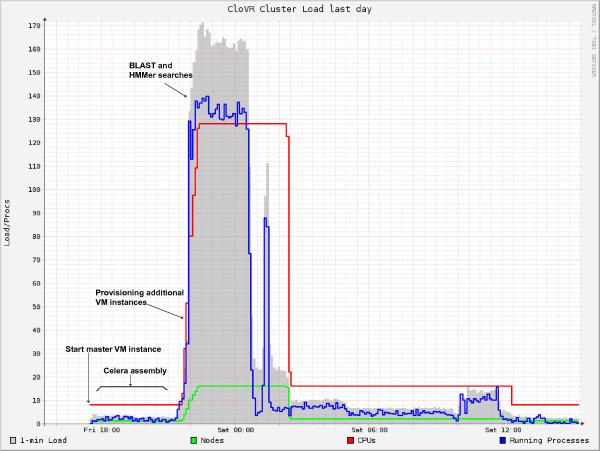The width and height of the screenshot is (600, 451).
Task: Click the "Fri 18:00" time axis label
Action: pos(103,430)
